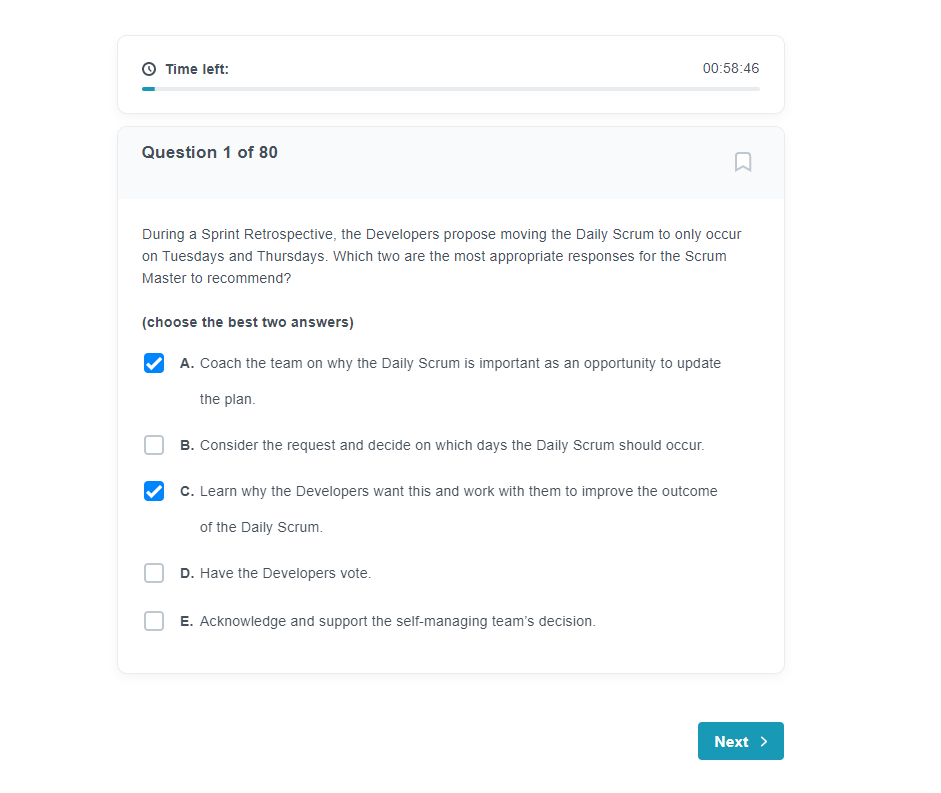Tick the checkbox for answer D
The width and height of the screenshot is (941, 793).
point(154,573)
